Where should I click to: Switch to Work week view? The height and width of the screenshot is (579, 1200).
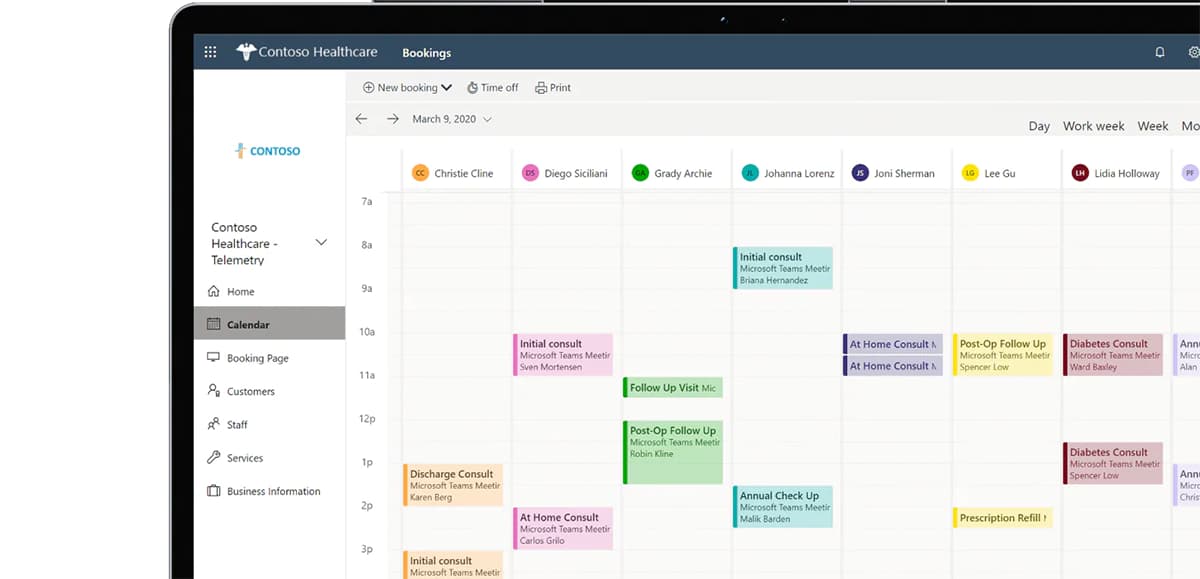click(1094, 126)
